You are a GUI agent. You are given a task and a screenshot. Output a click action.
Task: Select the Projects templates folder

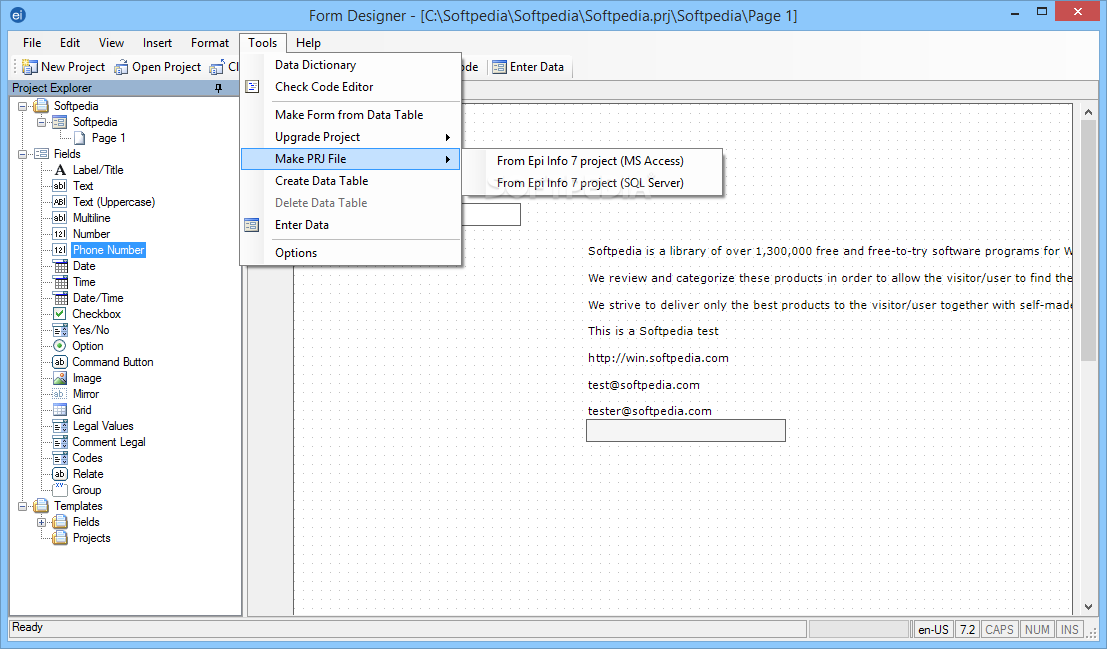[x=92, y=539]
